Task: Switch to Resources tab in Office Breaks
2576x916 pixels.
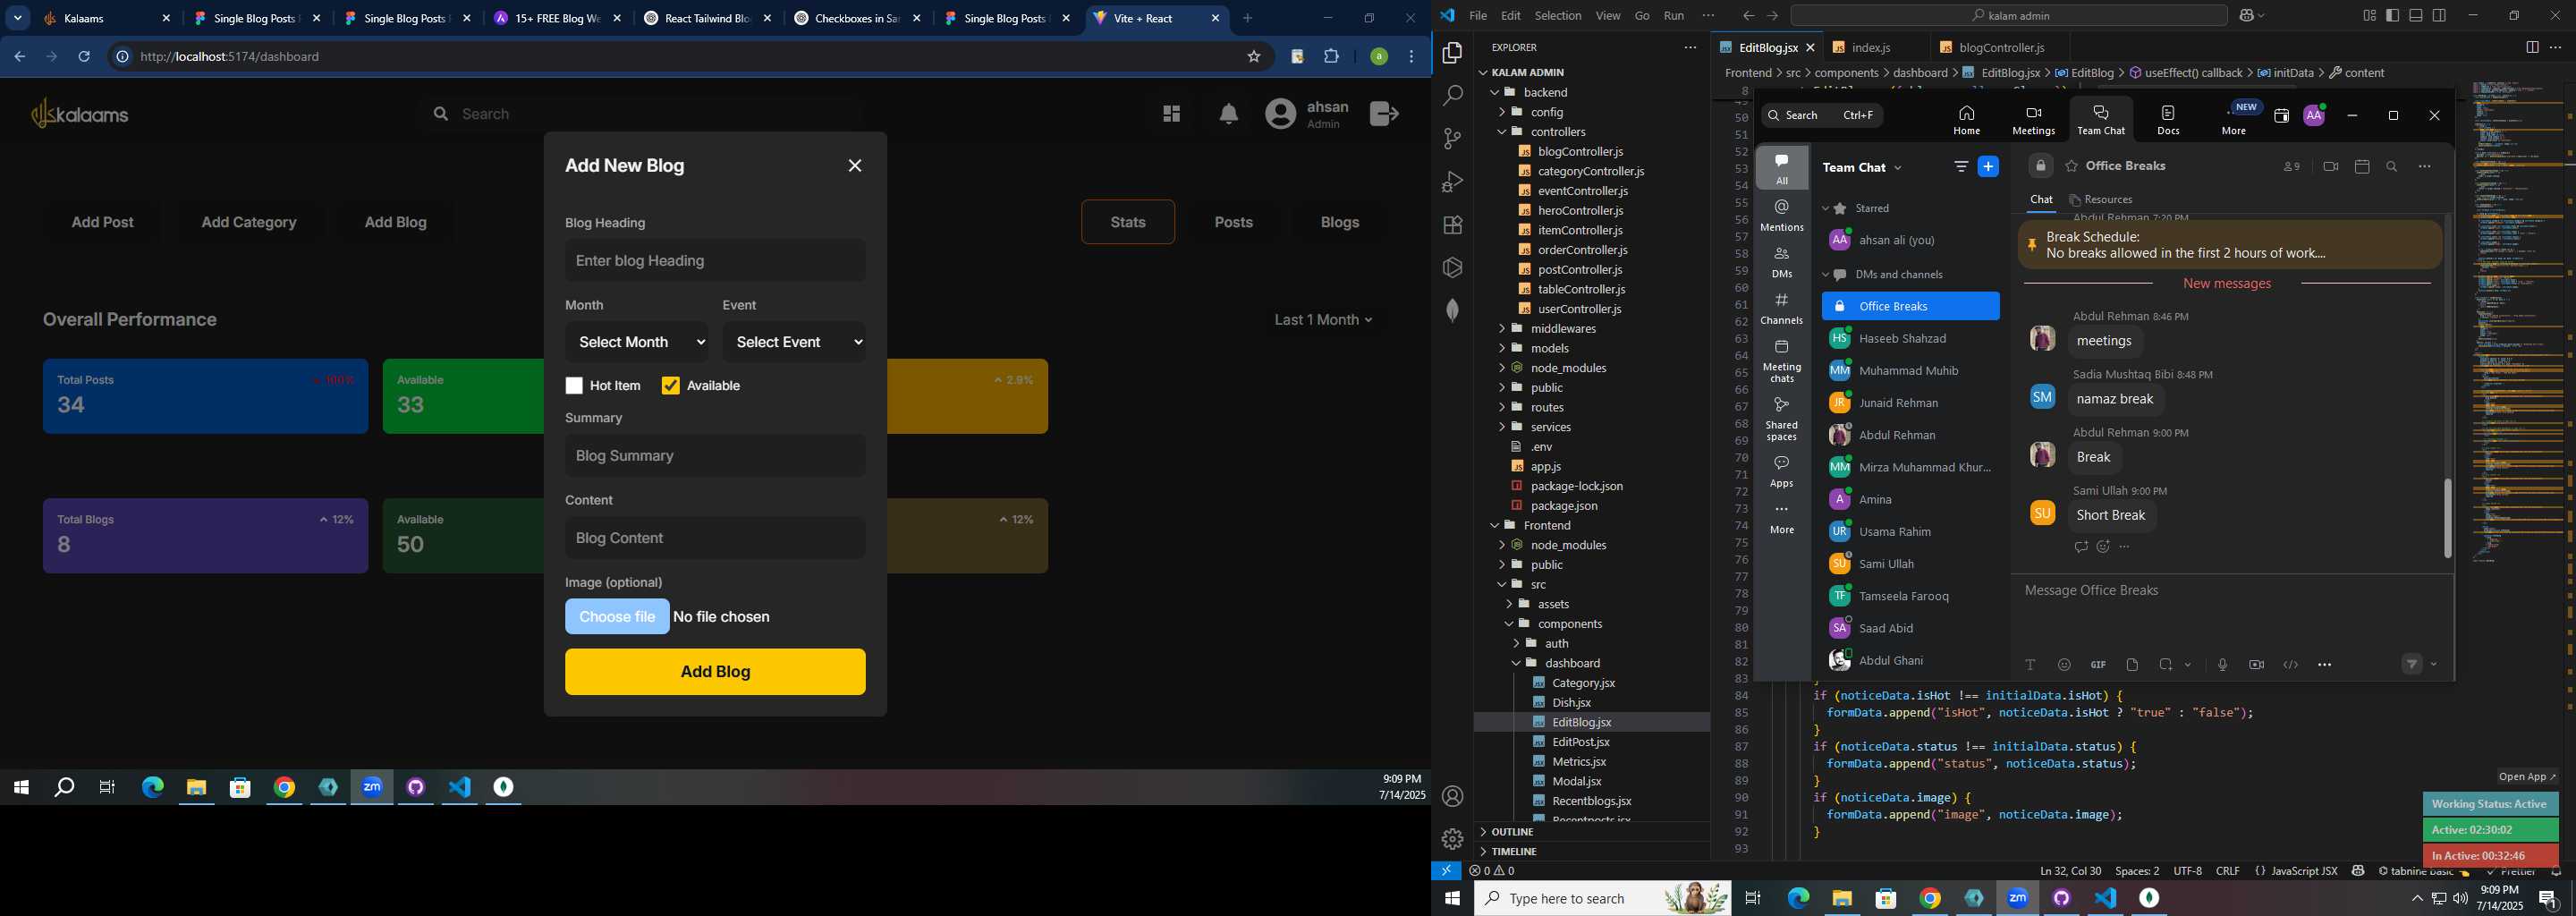Action: (x=2100, y=200)
